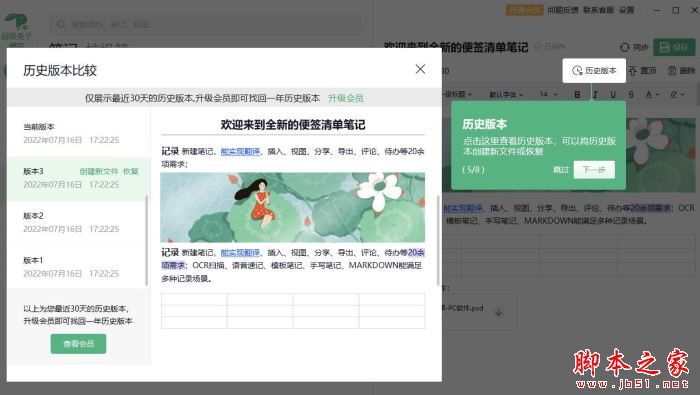700x395 pixels.
Task: Click the magnifier search icon
Action: (x=62, y=25)
